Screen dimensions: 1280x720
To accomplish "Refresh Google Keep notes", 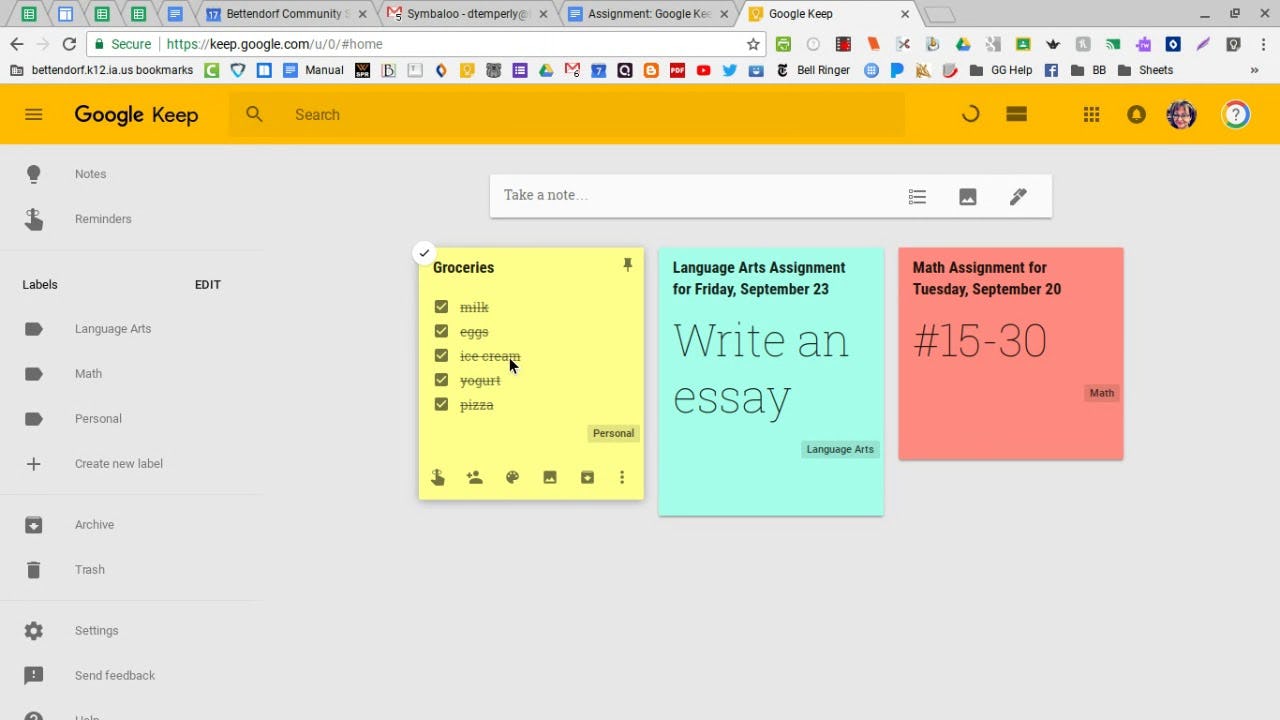I will pyautogui.click(x=969, y=114).
